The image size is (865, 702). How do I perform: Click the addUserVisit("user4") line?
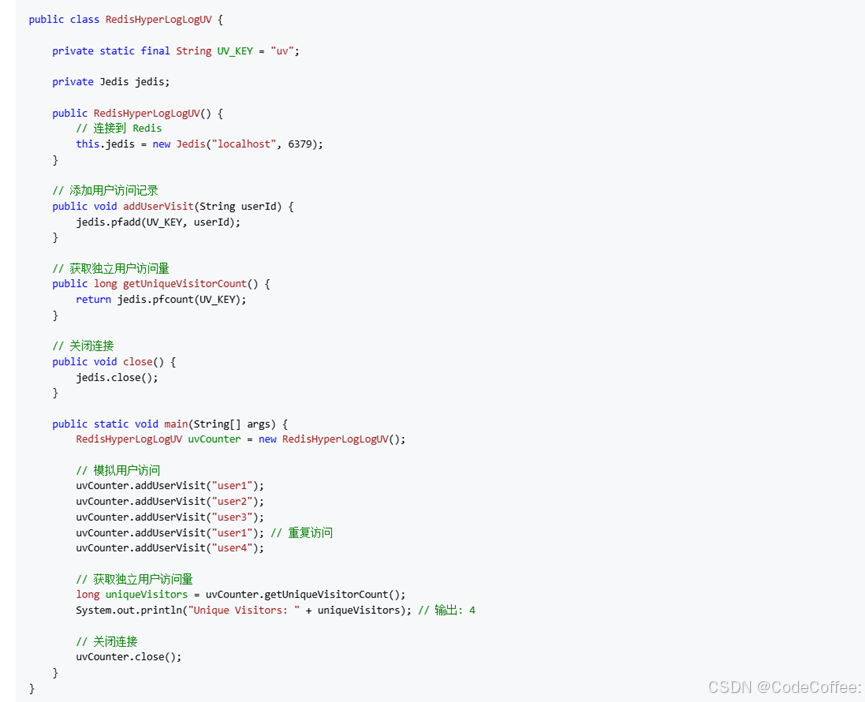(x=170, y=548)
